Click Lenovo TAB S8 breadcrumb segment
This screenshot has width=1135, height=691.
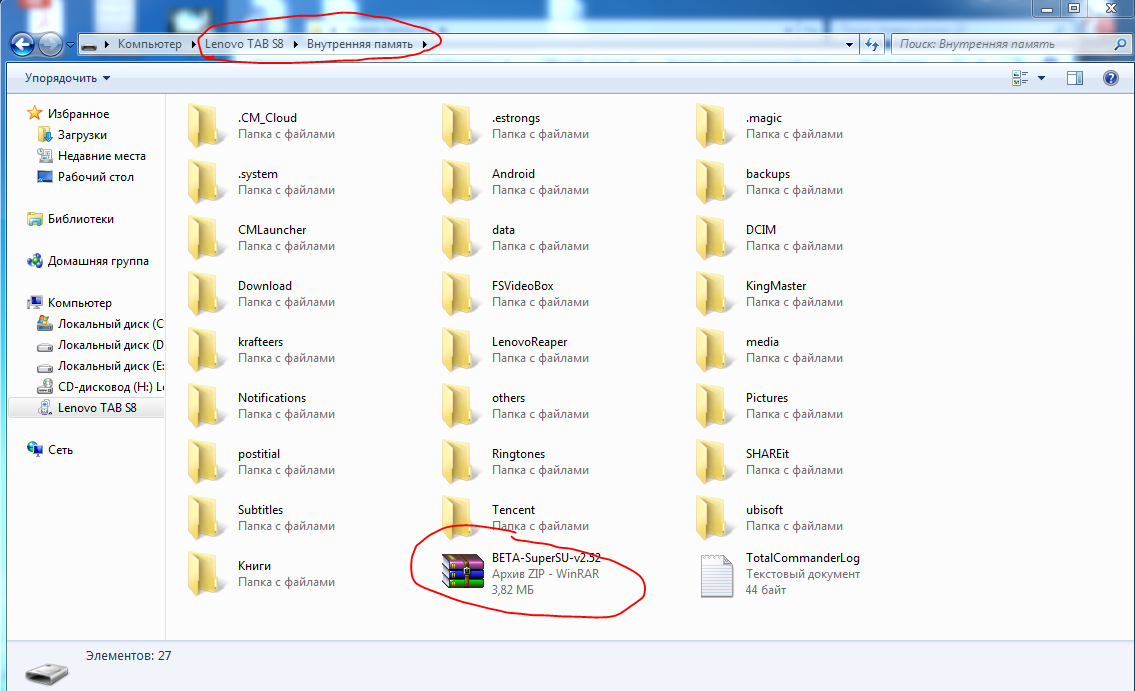click(245, 44)
